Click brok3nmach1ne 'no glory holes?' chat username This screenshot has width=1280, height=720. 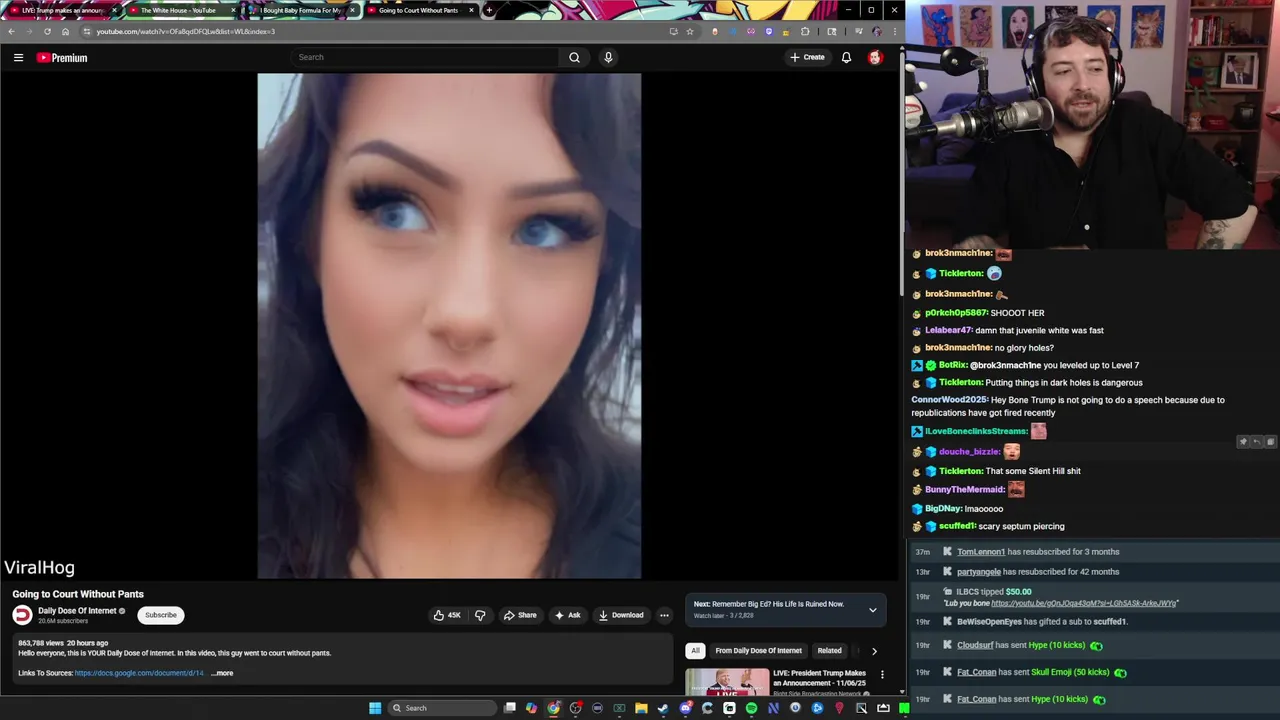[x=958, y=348]
